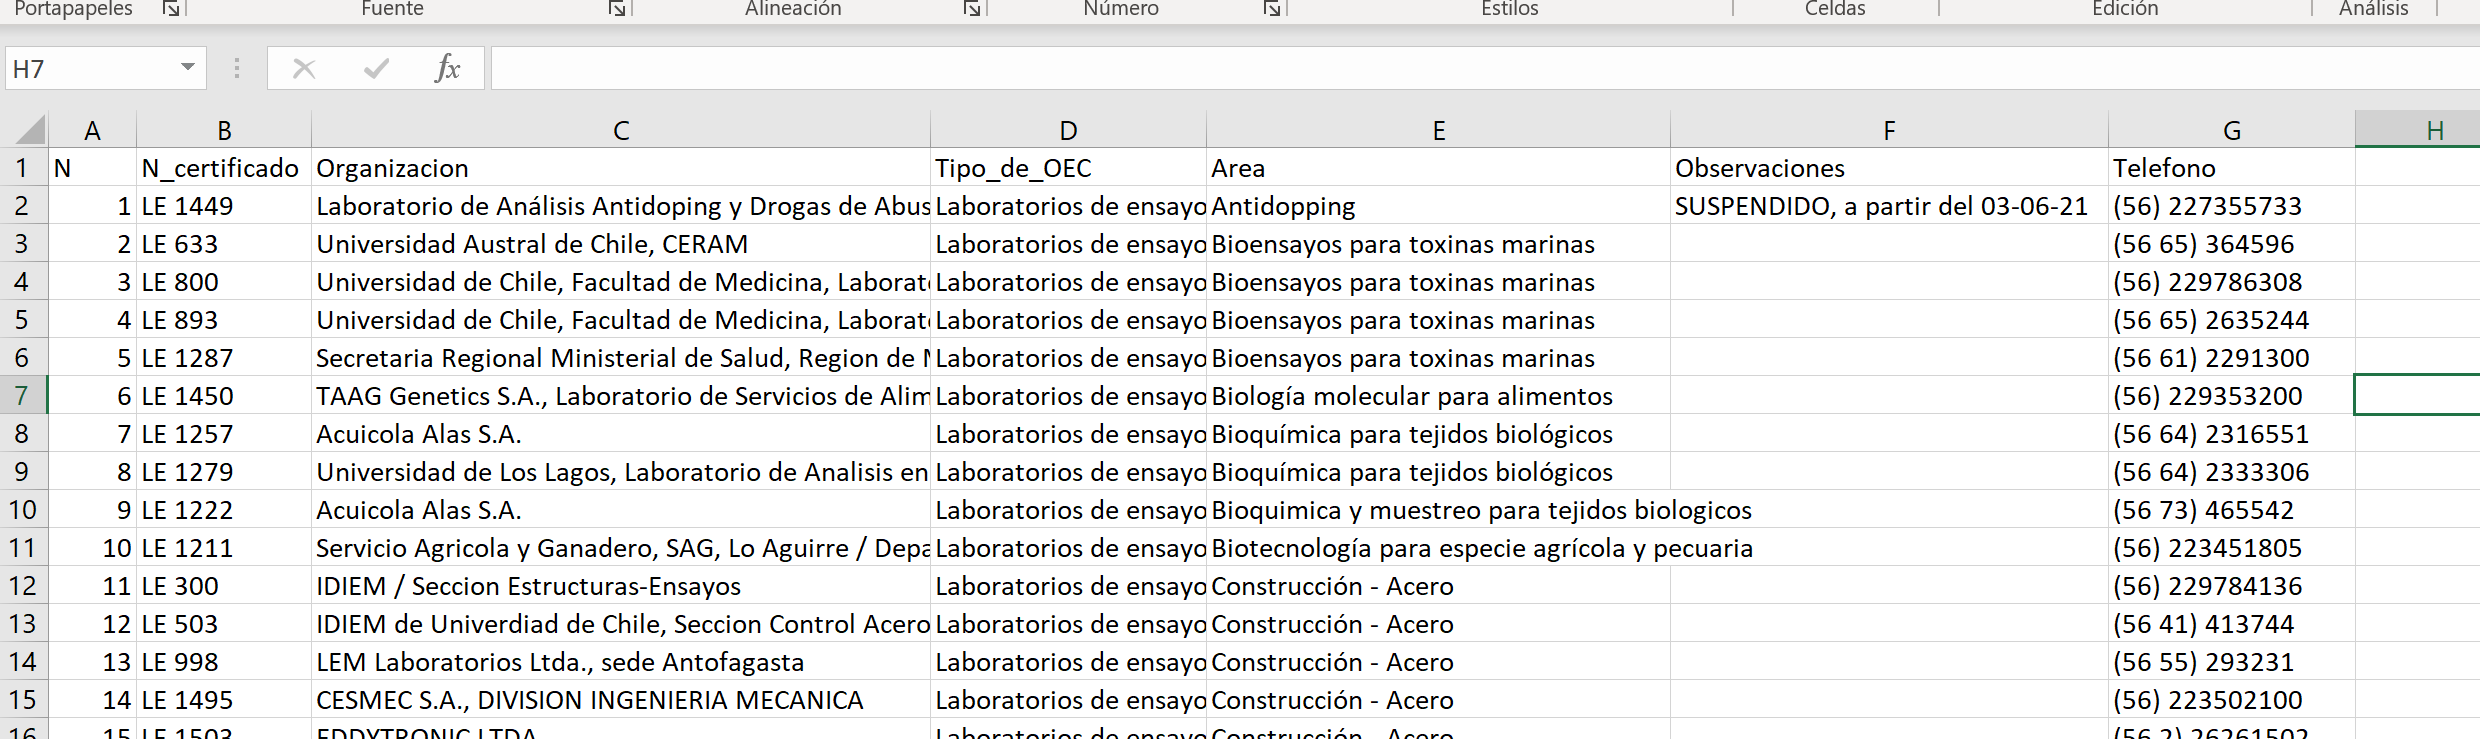Click the Name Box showing H7
Screen dimensions: 2480x739
(x=92, y=68)
